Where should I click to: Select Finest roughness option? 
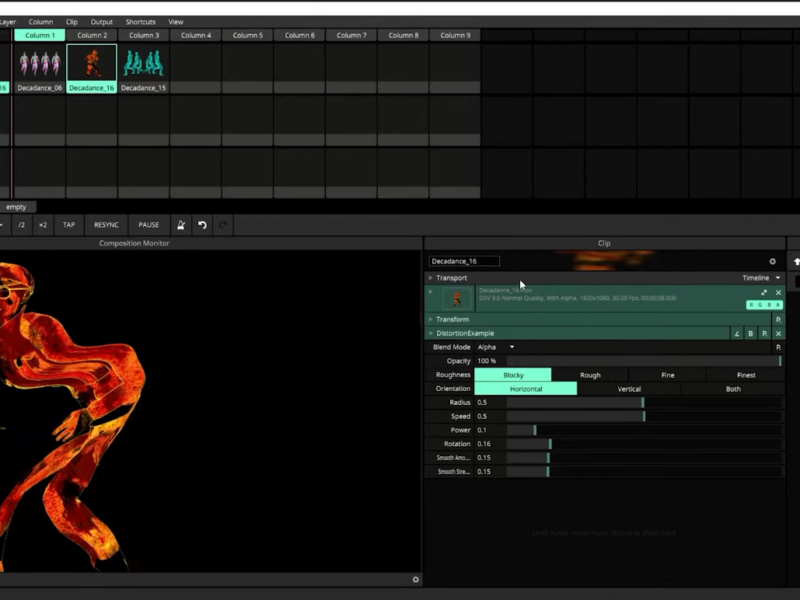point(745,375)
